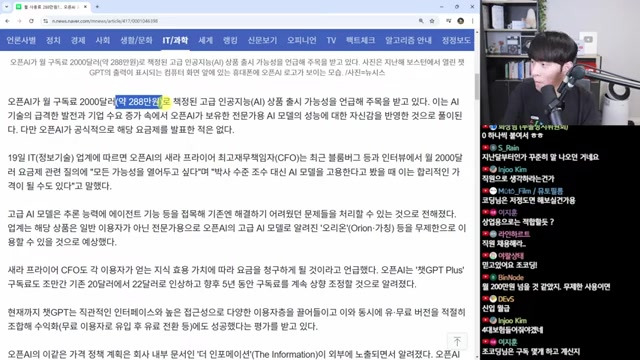Viewport: 640px width, 360px height.
Task: Click the photo caption ending /사진=뉴시스
Action: coord(237,67)
